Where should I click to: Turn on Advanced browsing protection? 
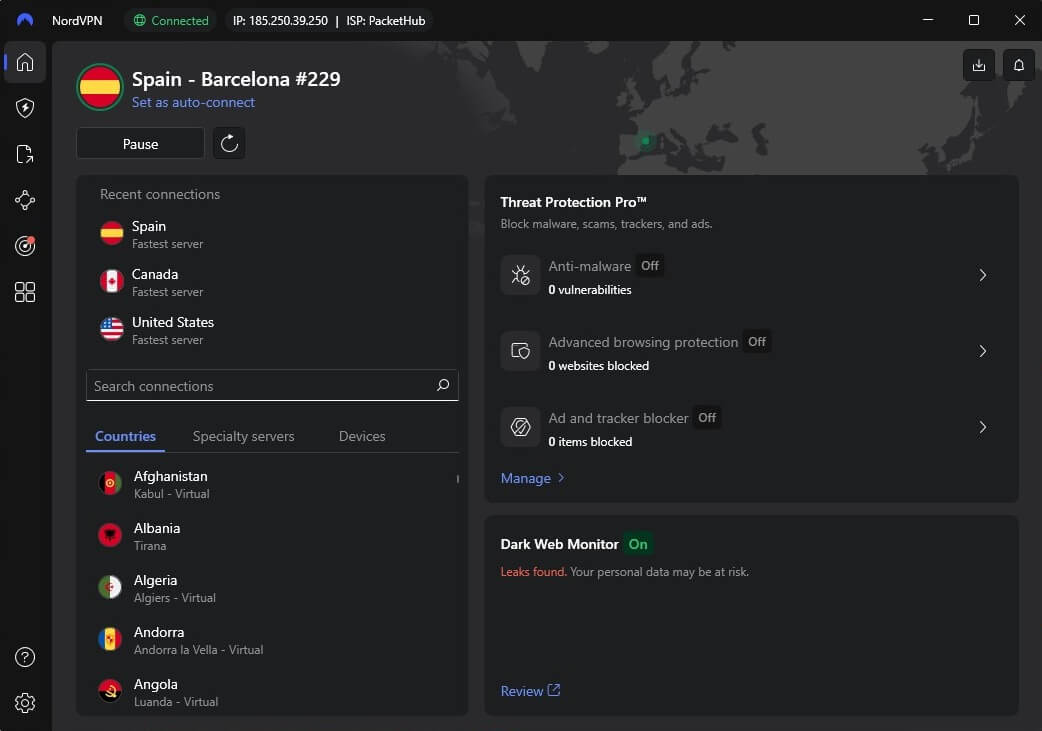tap(756, 341)
